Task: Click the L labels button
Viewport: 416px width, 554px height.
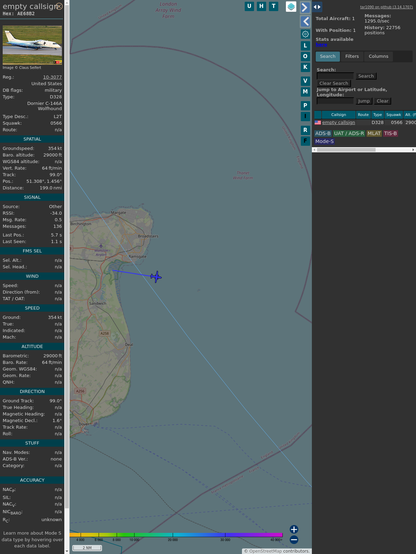Action: pos(305,46)
